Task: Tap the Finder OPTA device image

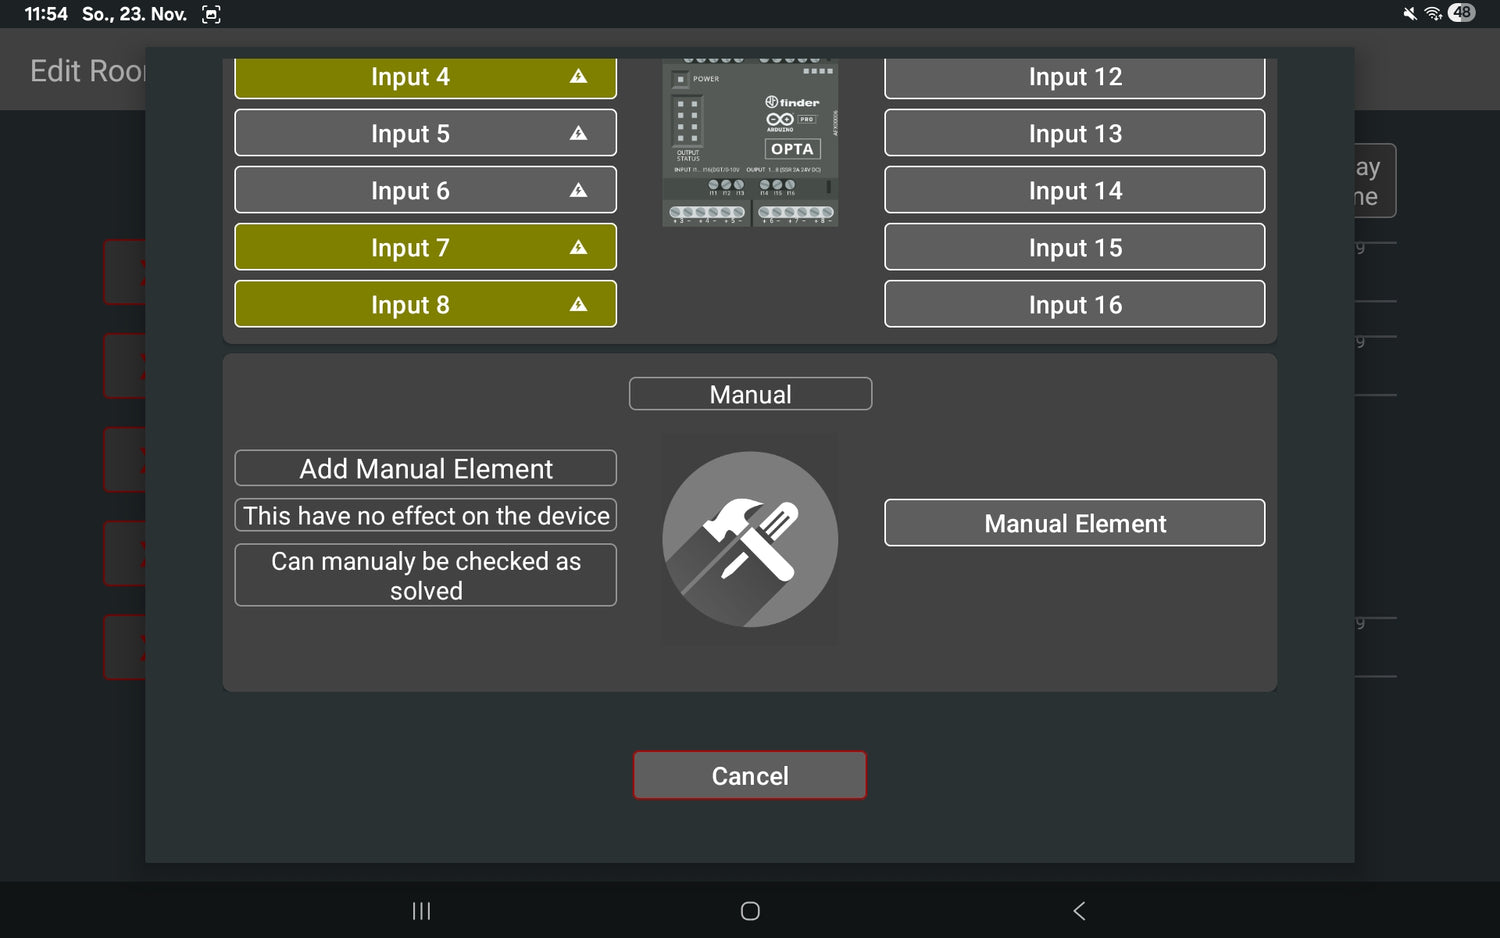Action: pos(750,142)
